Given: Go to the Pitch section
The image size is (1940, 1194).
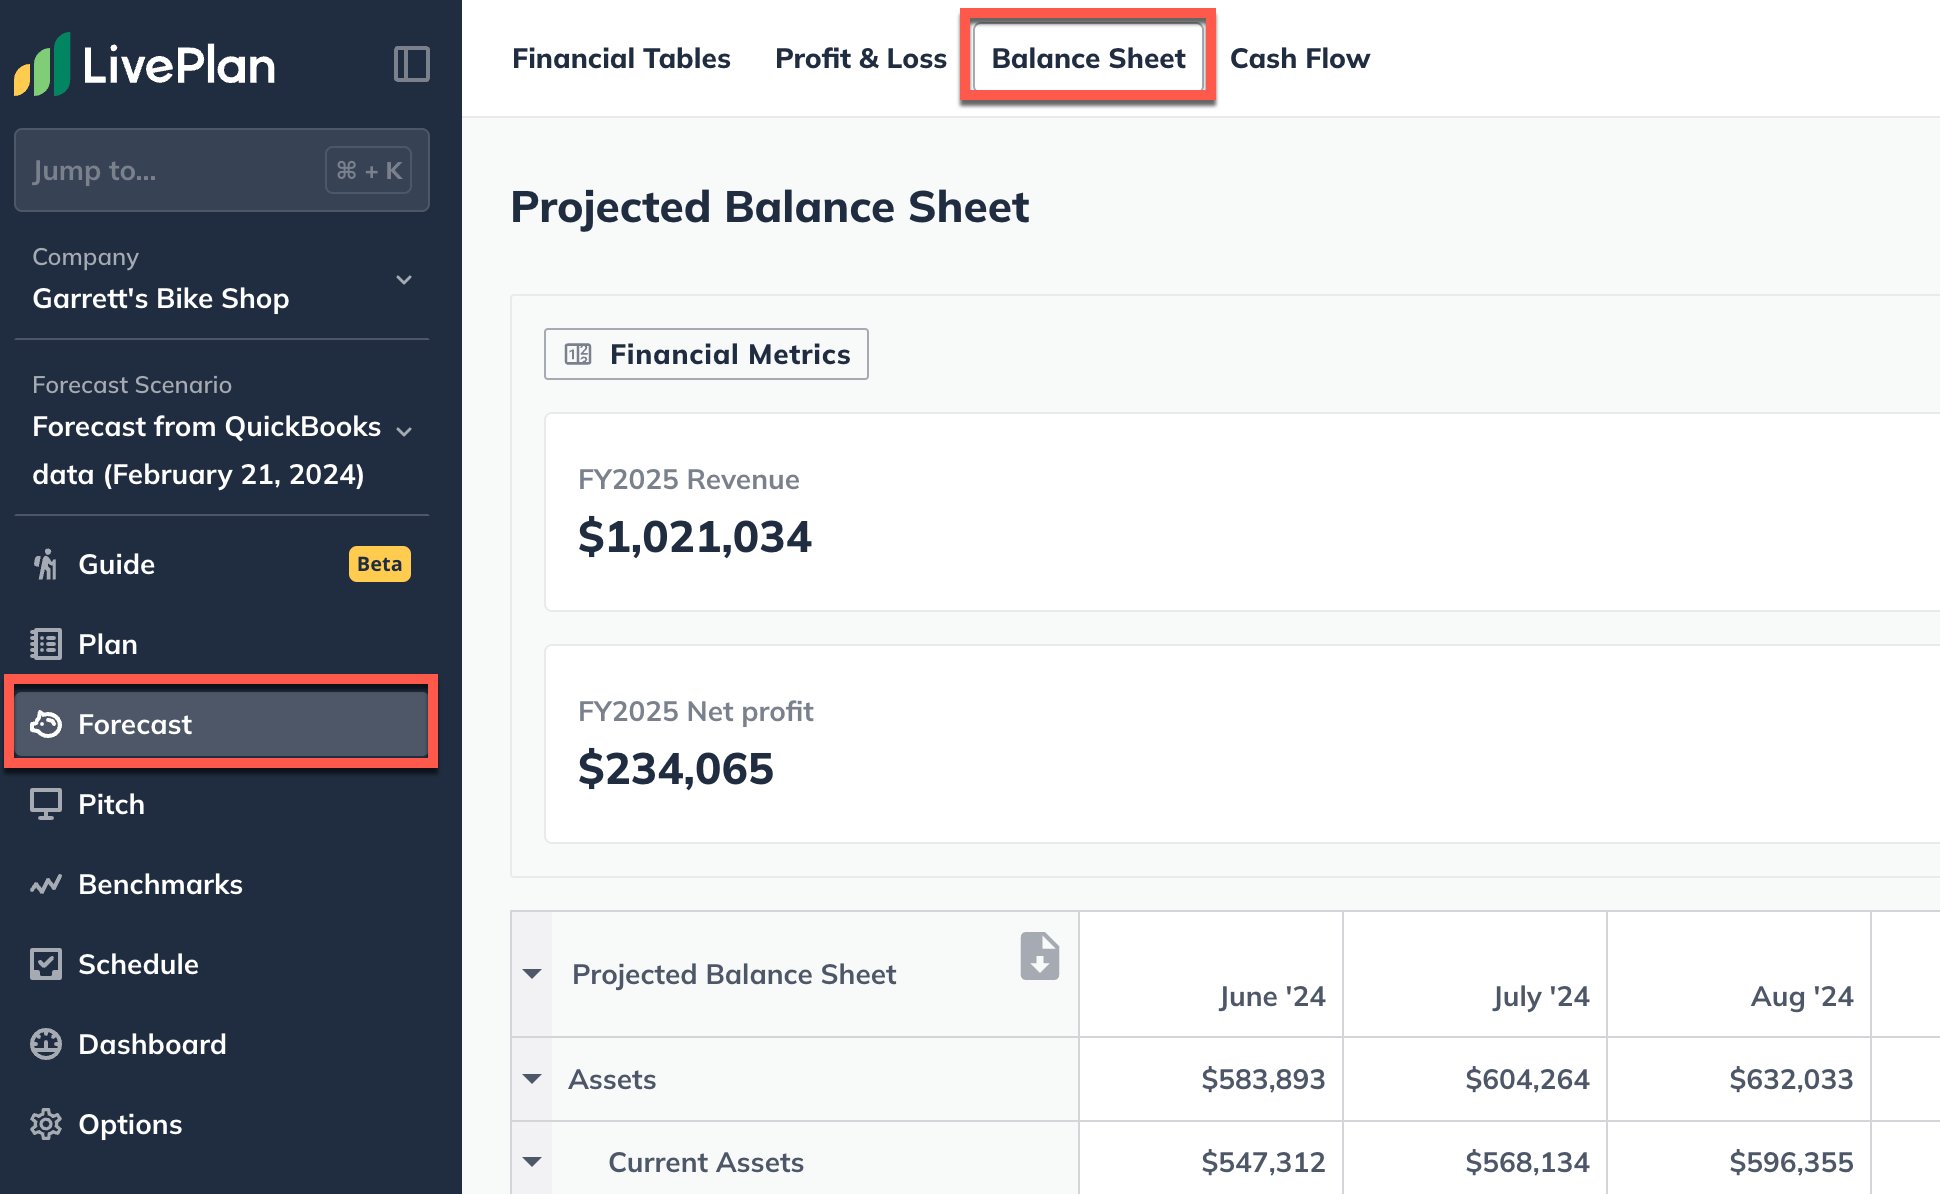Looking at the screenshot, I should click(x=222, y=804).
